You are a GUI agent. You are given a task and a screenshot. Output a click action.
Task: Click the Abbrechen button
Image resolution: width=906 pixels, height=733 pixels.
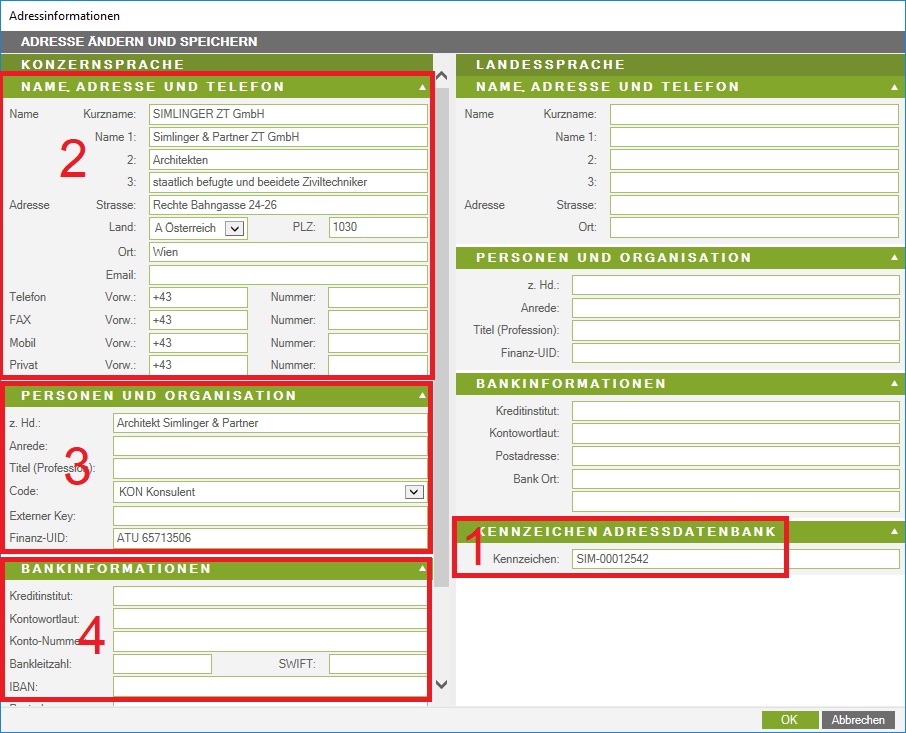click(858, 720)
